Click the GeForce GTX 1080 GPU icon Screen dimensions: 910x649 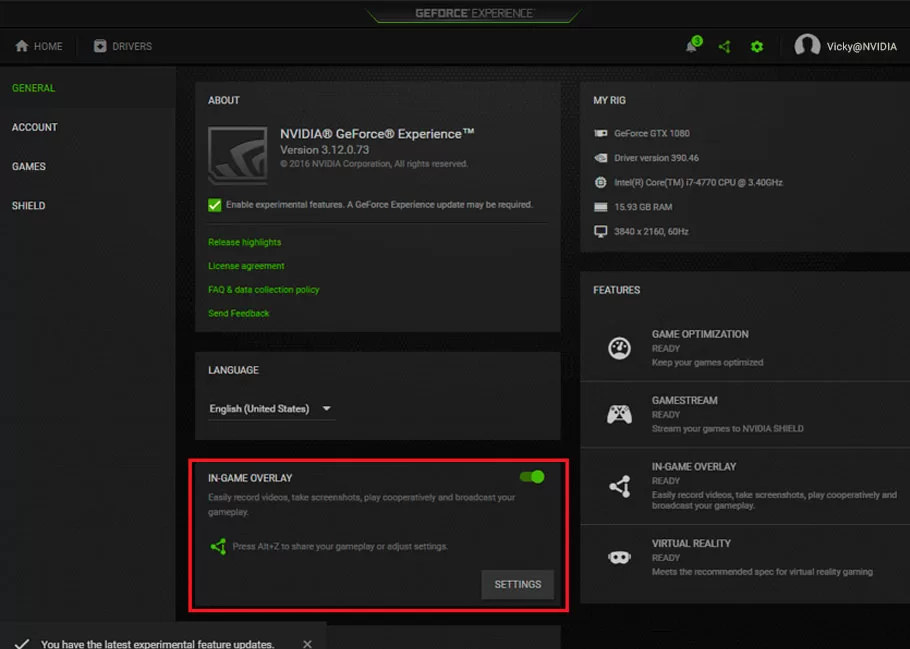(601, 134)
